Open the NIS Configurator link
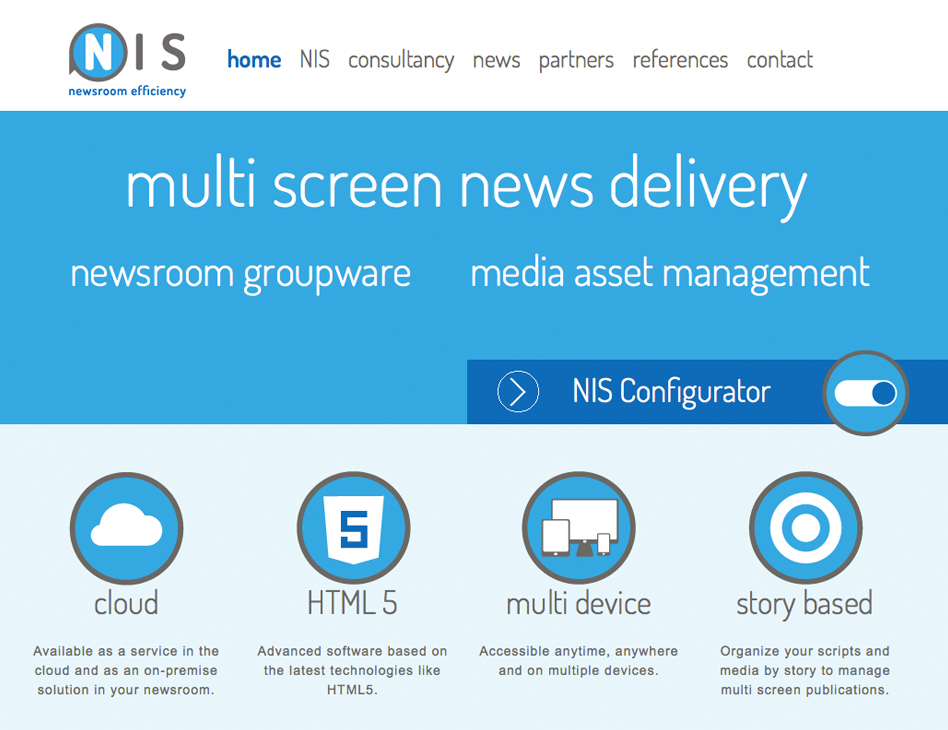This screenshot has height=730, width=948. coord(671,392)
